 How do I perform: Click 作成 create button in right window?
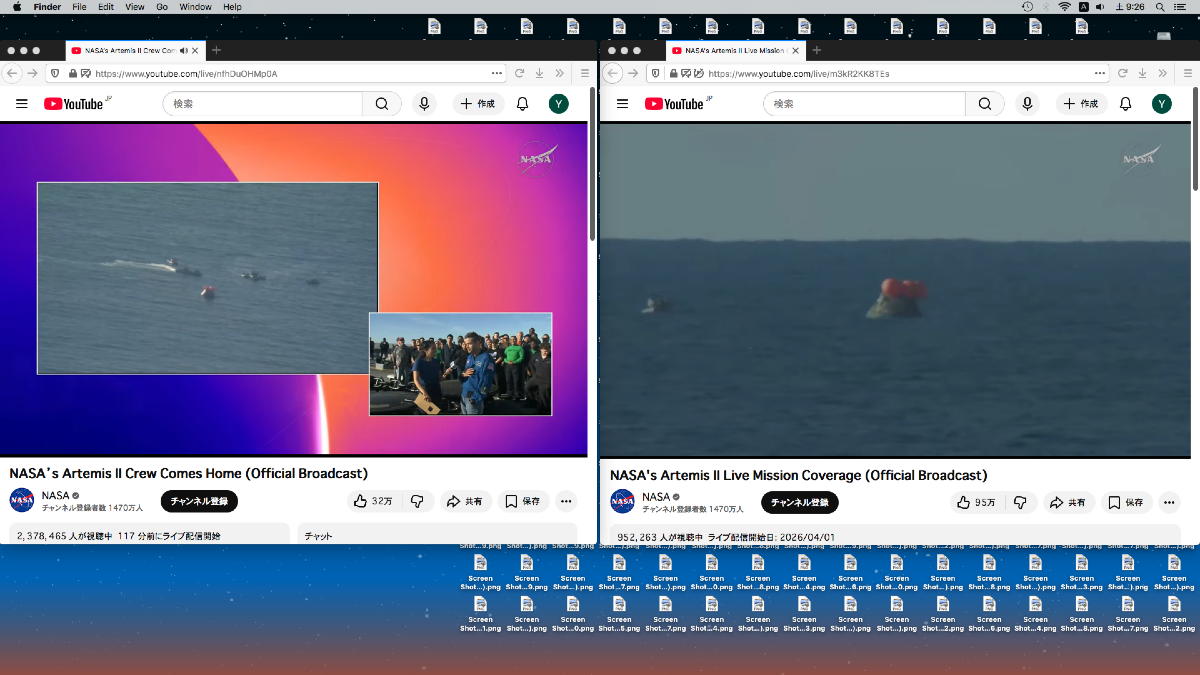pos(1080,104)
